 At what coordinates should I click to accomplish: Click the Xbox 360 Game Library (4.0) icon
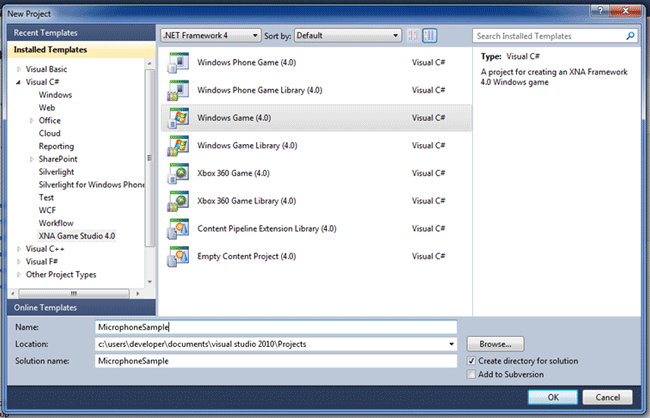coord(178,201)
